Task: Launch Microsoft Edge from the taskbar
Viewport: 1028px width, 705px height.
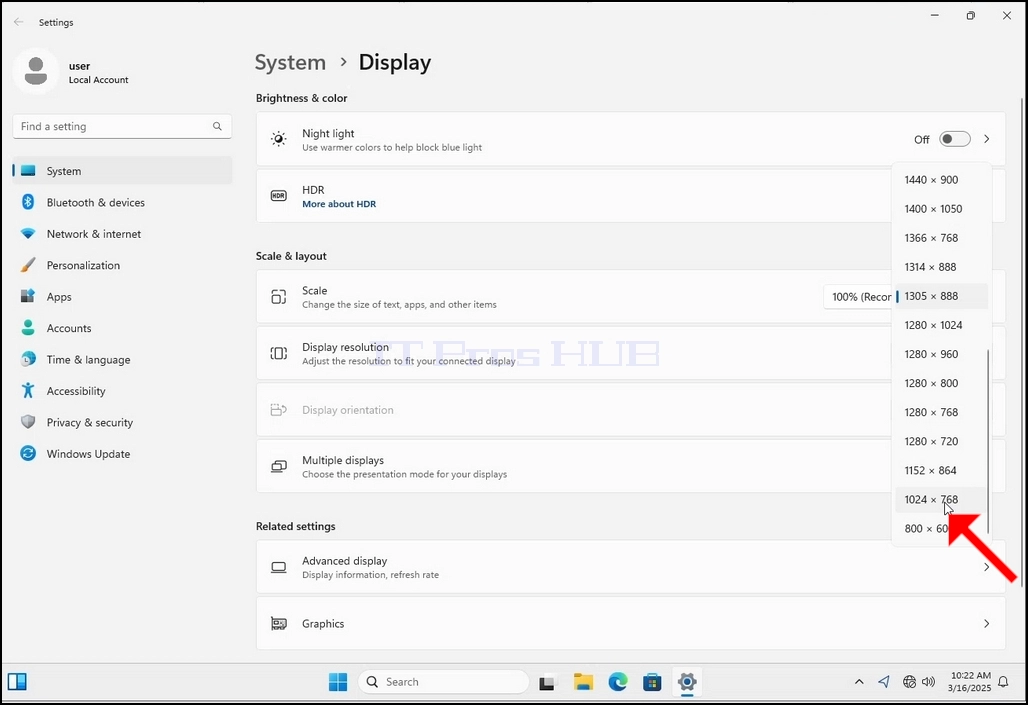Action: 618,682
